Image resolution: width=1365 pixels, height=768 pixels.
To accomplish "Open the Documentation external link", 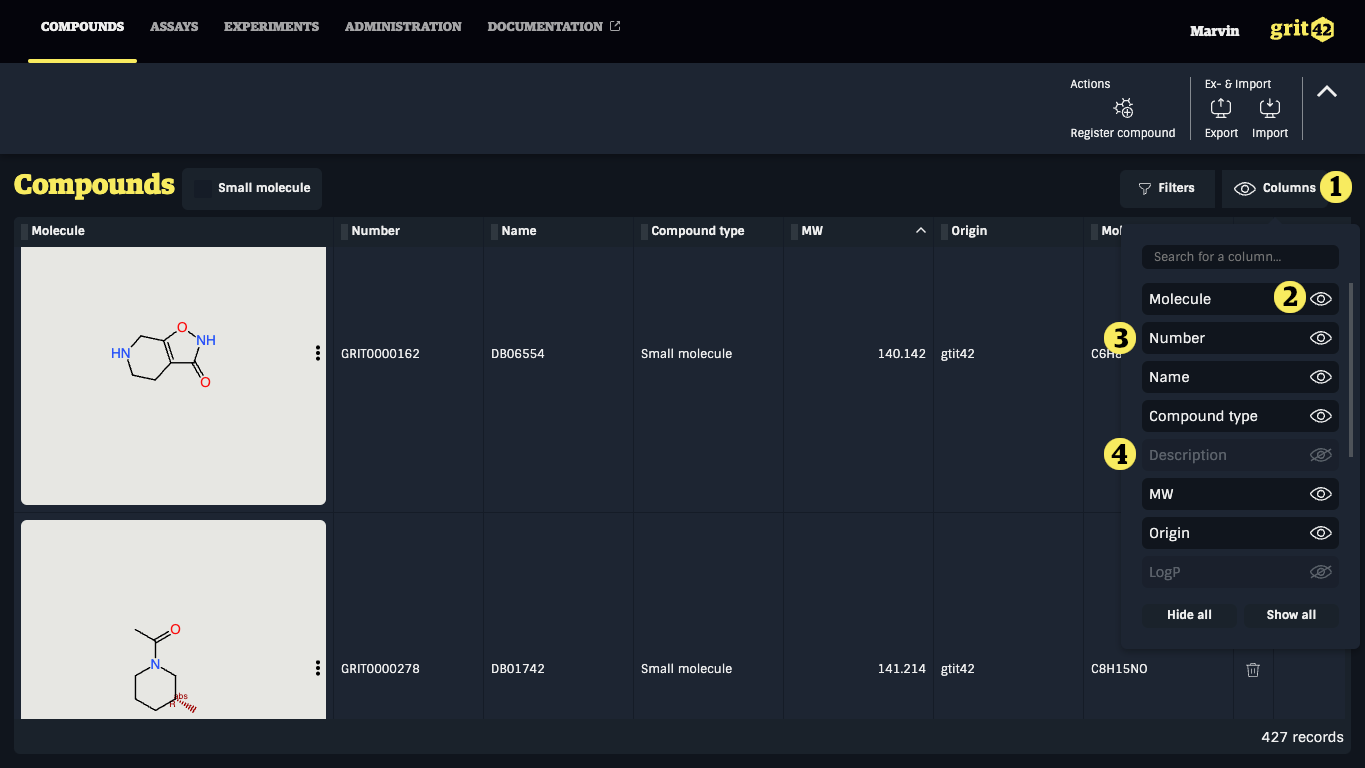I will click(x=554, y=27).
